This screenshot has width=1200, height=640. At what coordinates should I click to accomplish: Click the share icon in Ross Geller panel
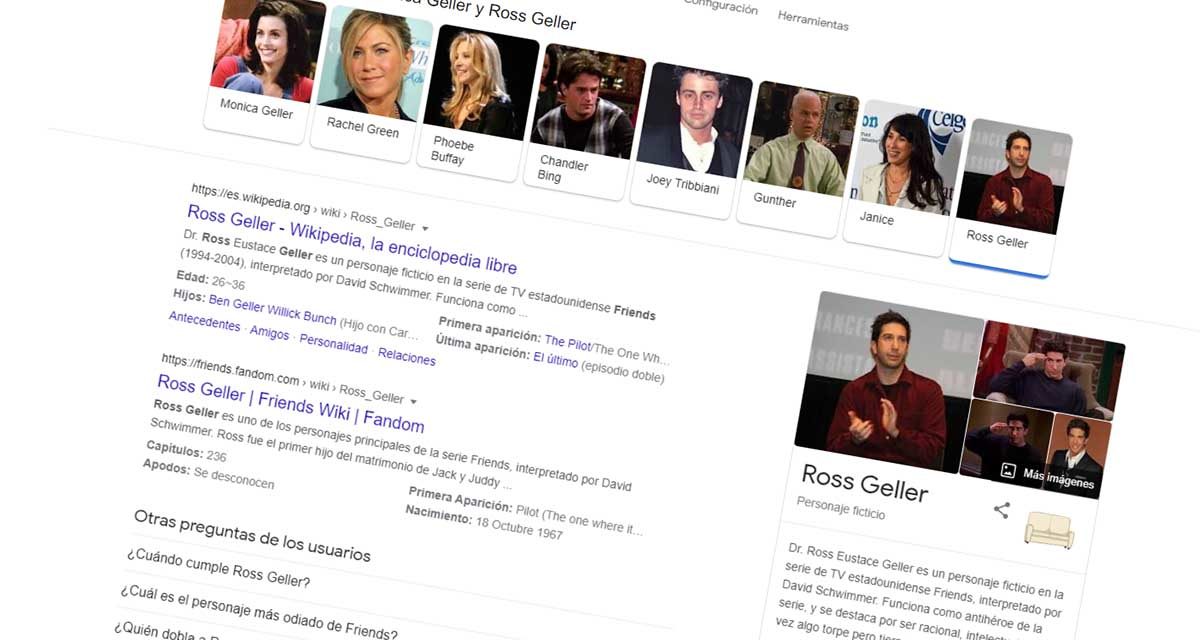point(1001,510)
